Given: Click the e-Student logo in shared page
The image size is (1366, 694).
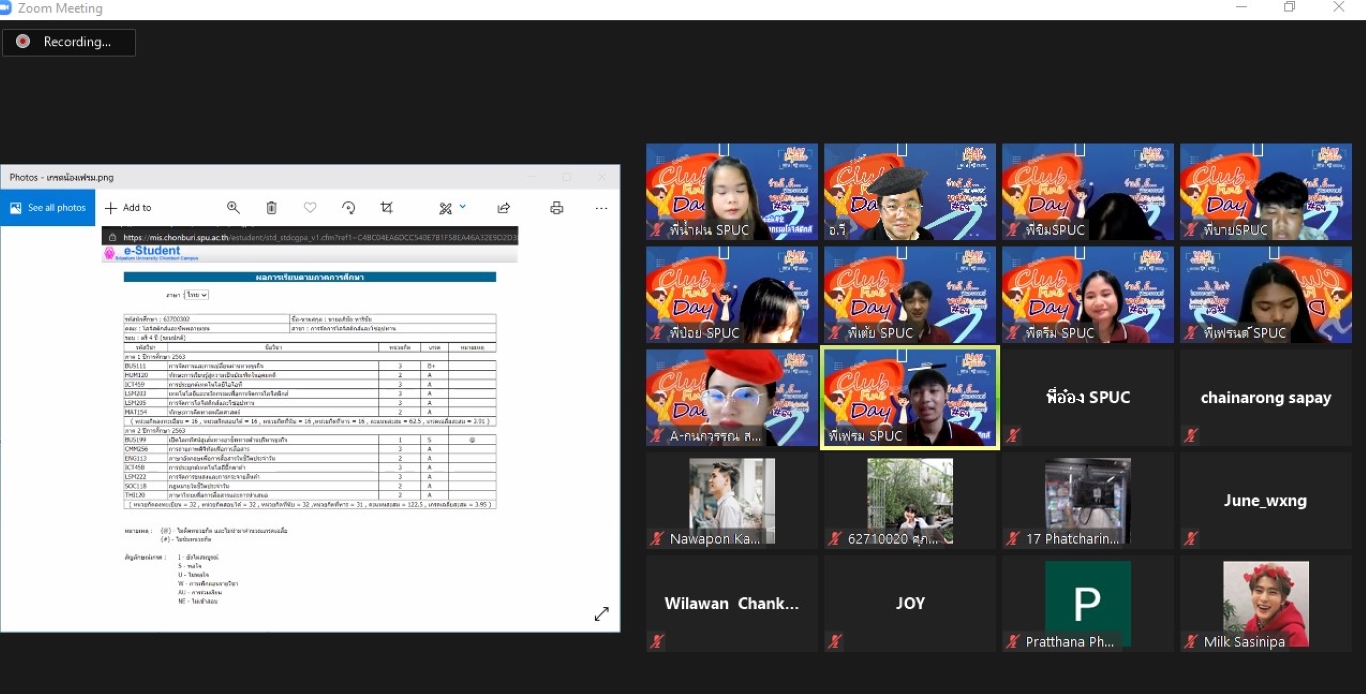Looking at the screenshot, I should pyautogui.click(x=150, y=253).
